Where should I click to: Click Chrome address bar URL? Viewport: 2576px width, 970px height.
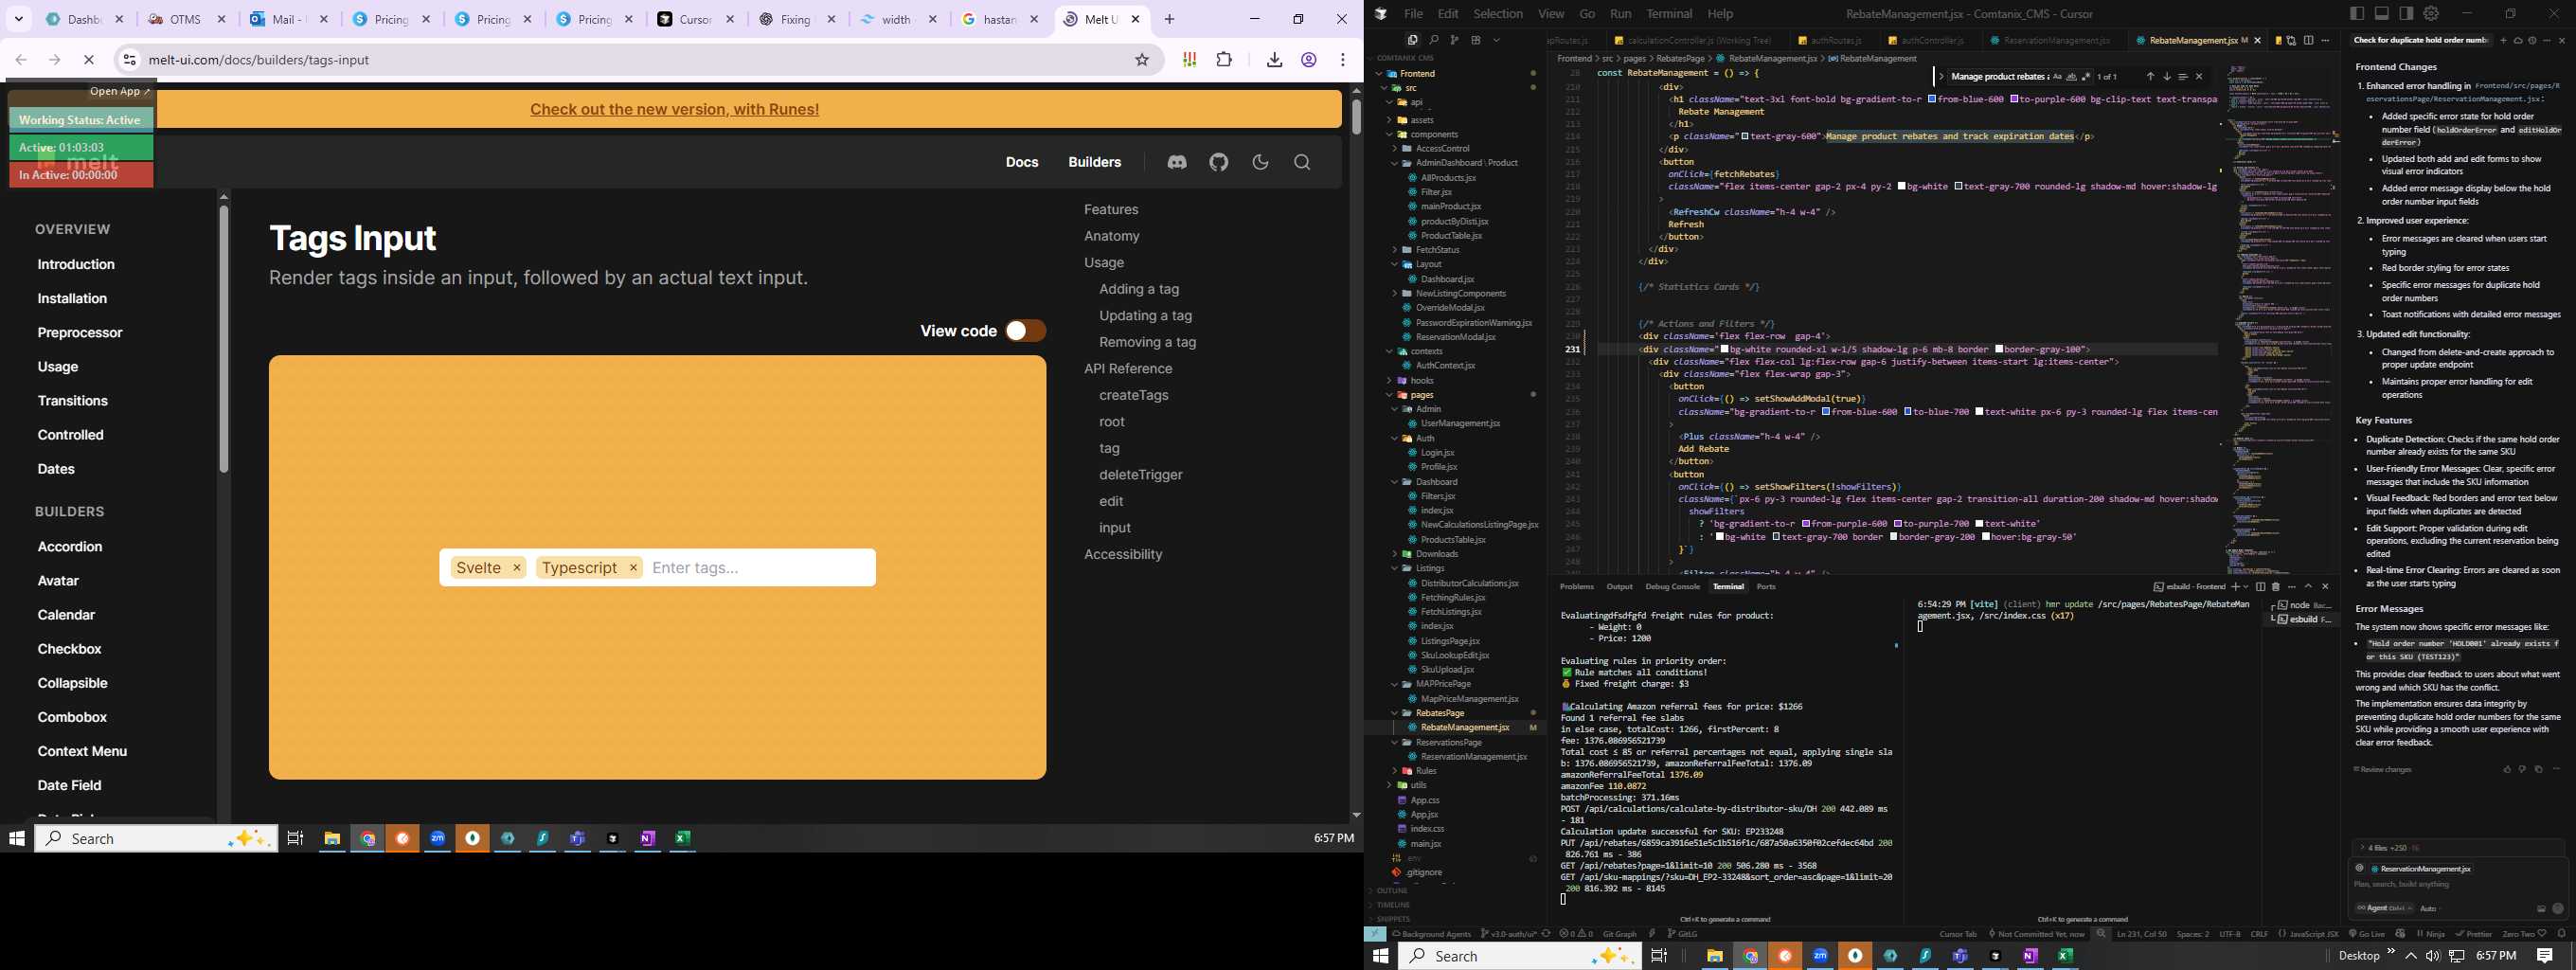click(259, 60)
